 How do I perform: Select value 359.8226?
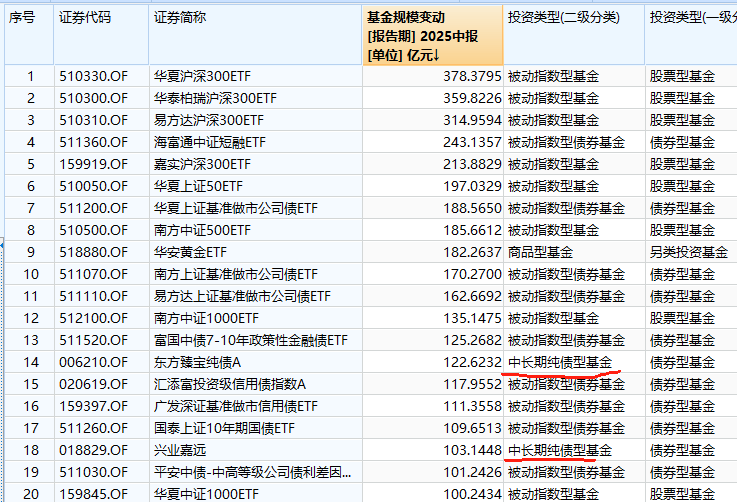click(472, 98)
